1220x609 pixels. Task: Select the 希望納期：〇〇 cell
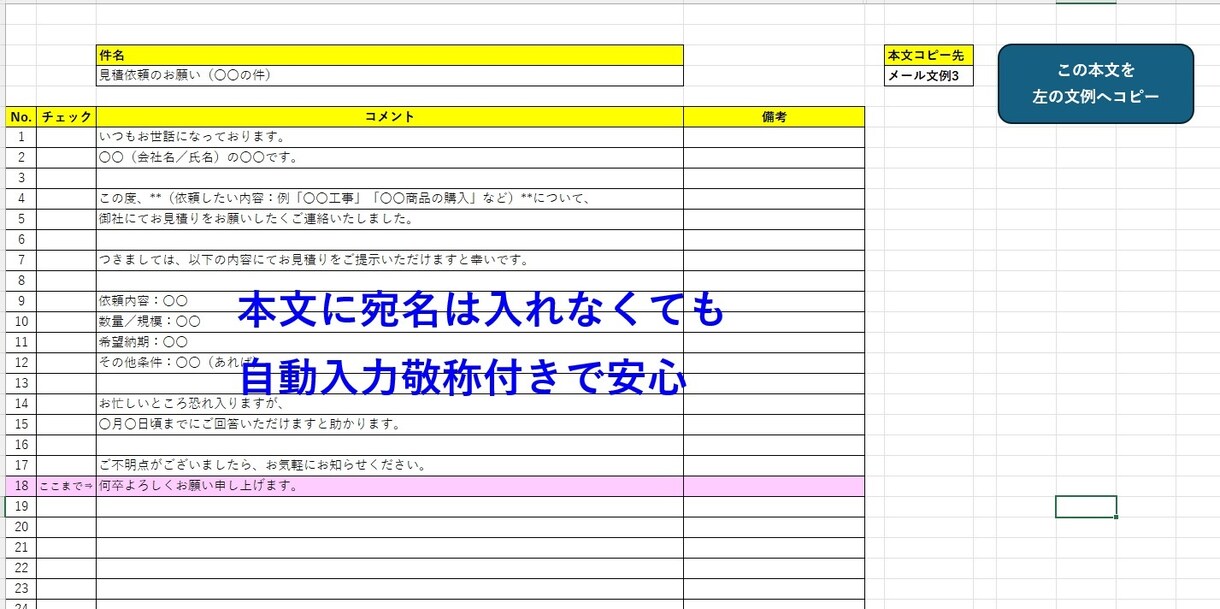(390, 342)
